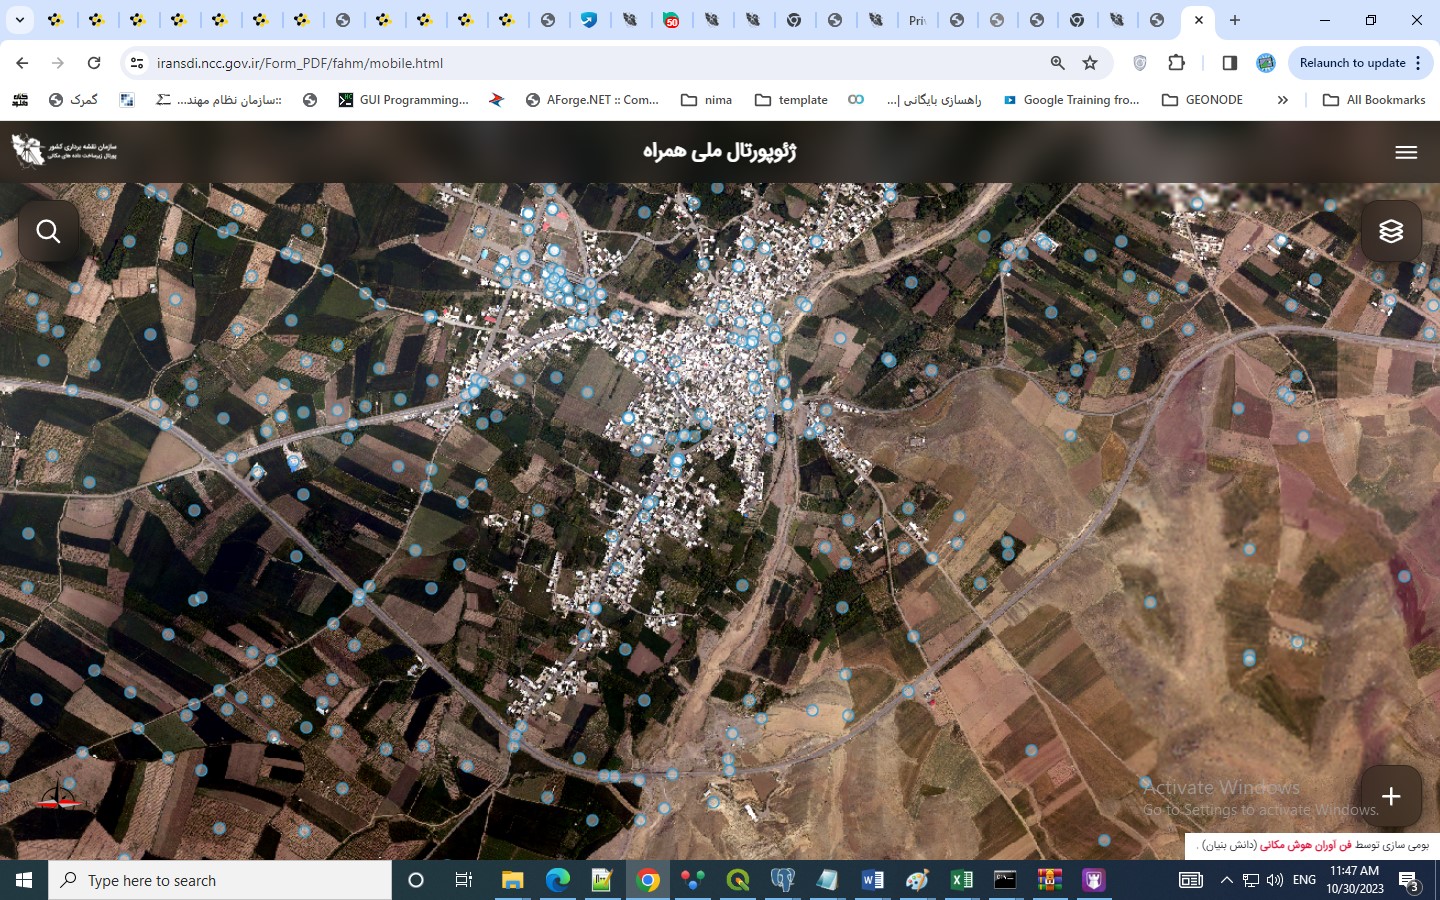Show hidden system tray icons
Viewport: 1440px width, 900px height.
pyautogui.click(x=1227, y=880)
